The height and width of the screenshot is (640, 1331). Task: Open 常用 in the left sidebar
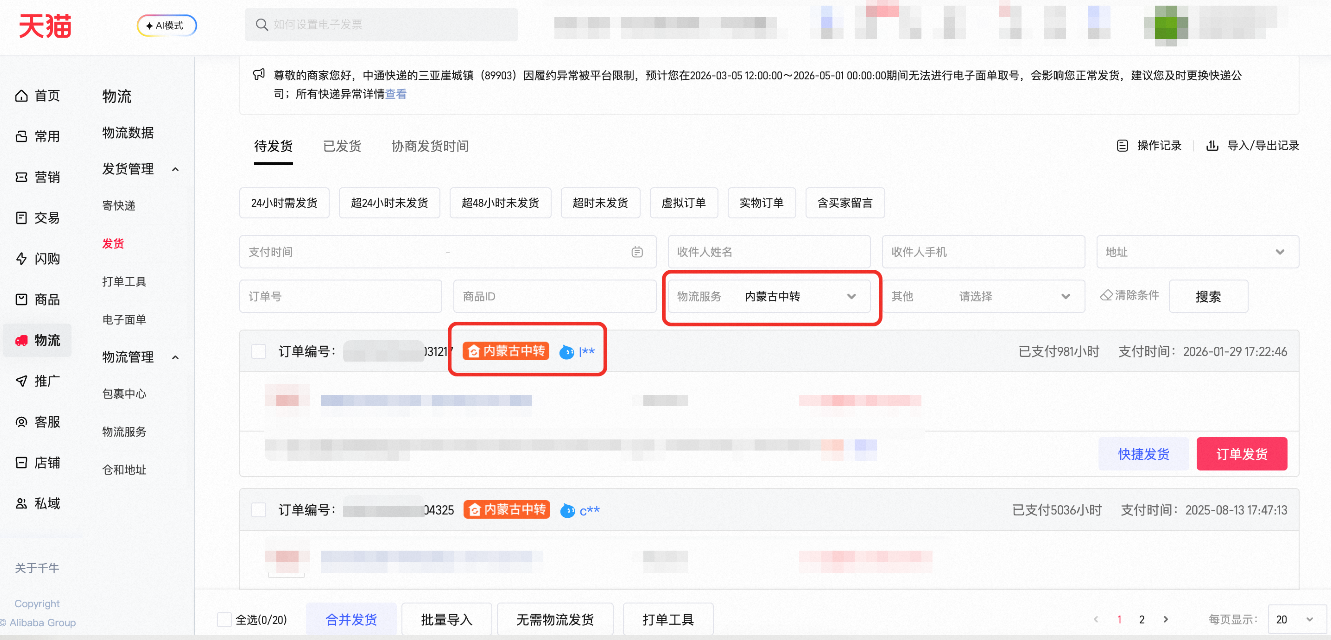[x=37, y=137]
